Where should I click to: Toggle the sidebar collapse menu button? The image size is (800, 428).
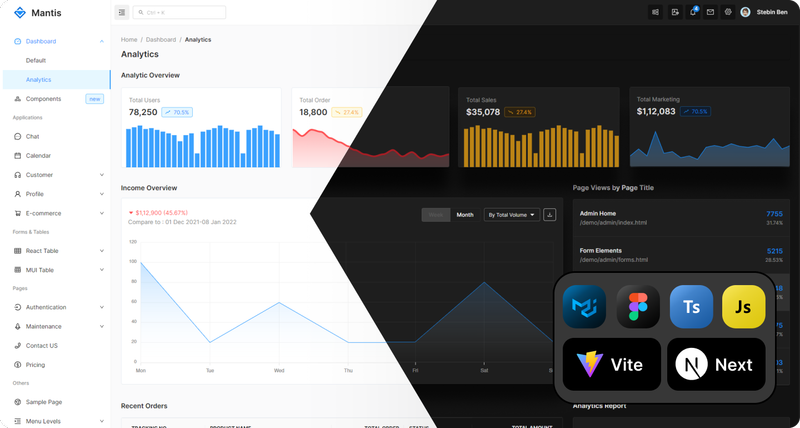[x=122, y=12]
